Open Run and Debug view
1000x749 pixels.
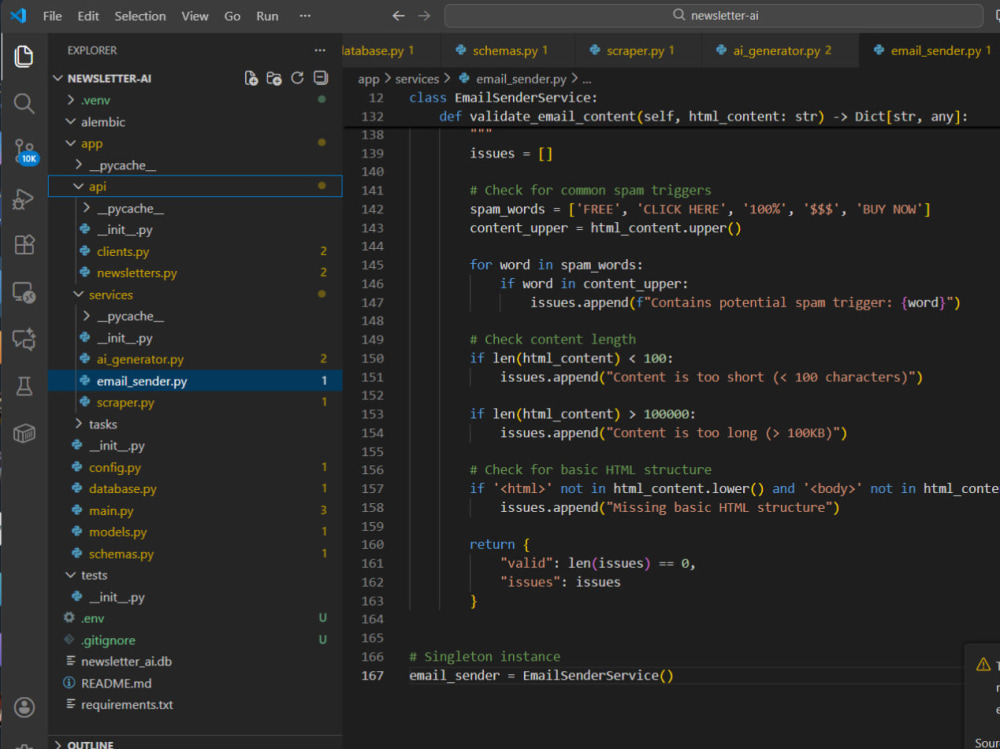(24, 200)
